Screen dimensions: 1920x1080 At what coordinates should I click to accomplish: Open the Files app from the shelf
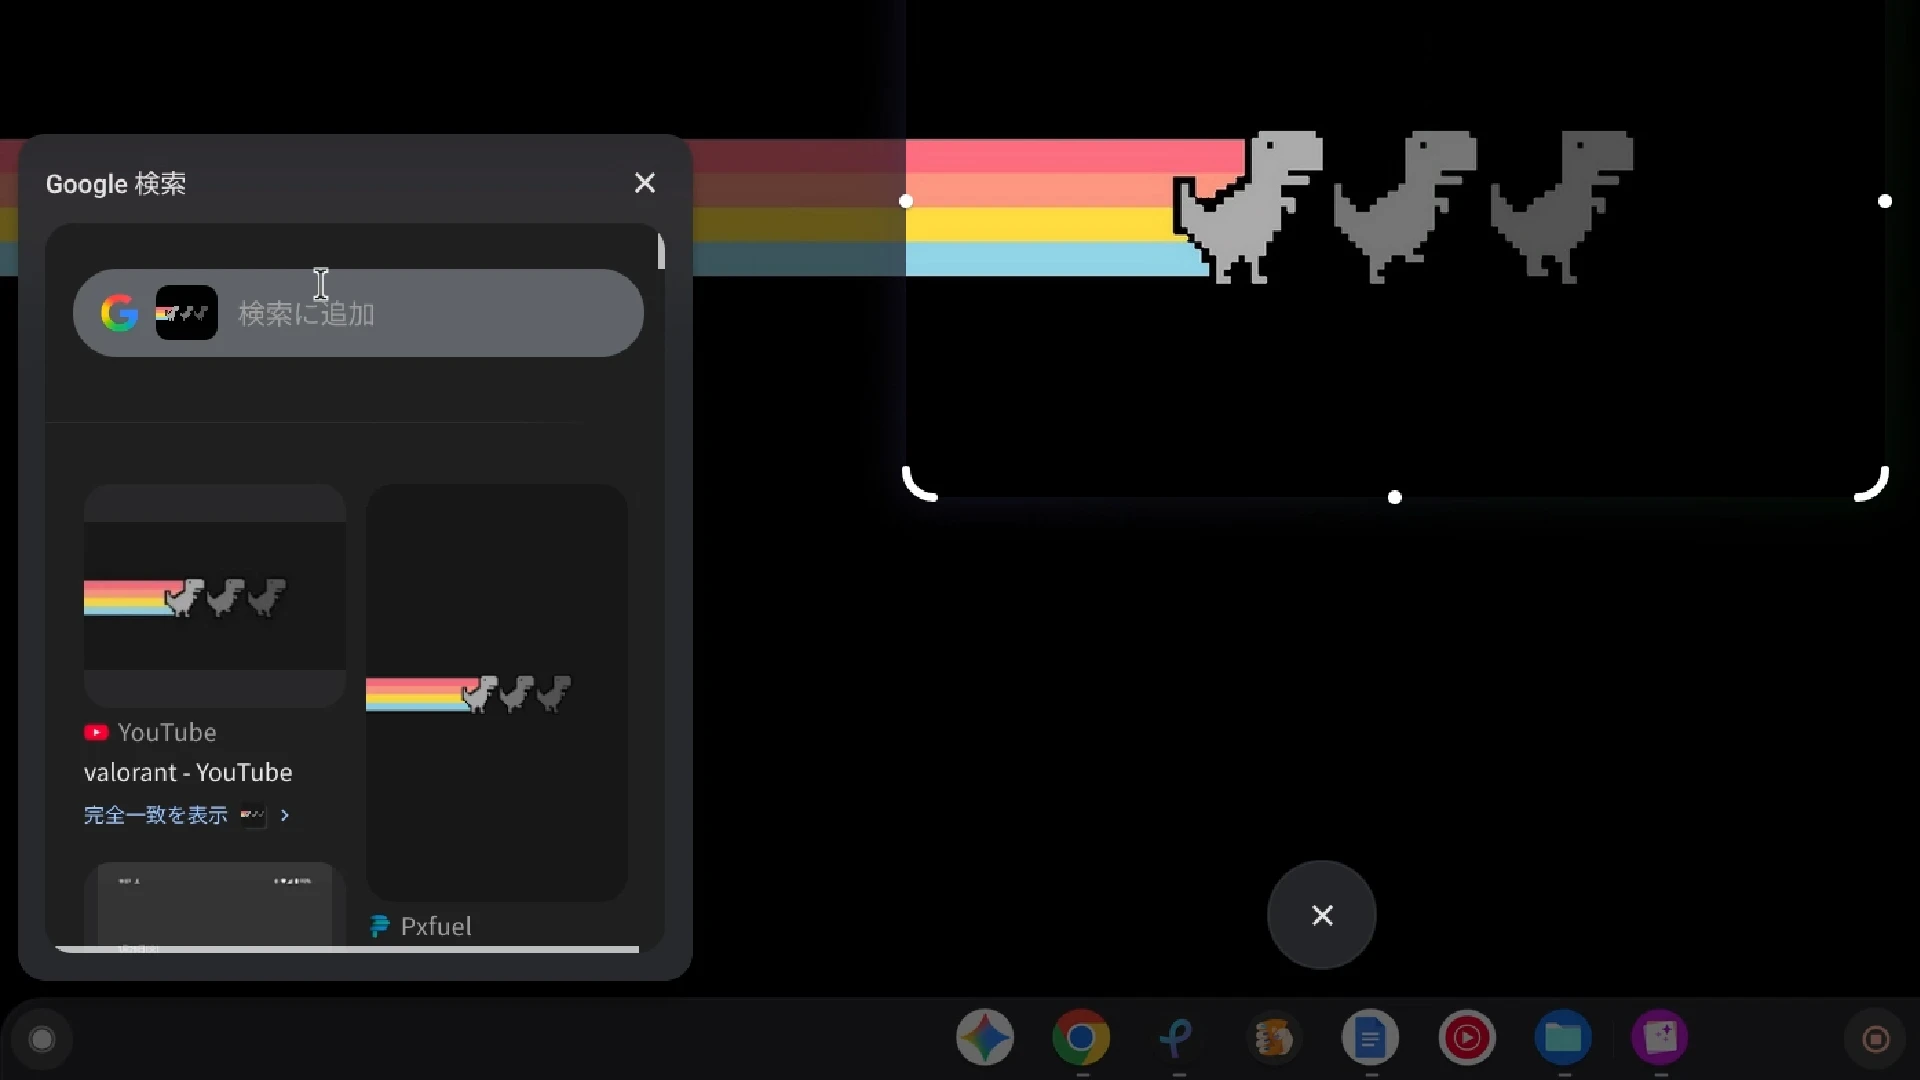pos(1563,1037)
